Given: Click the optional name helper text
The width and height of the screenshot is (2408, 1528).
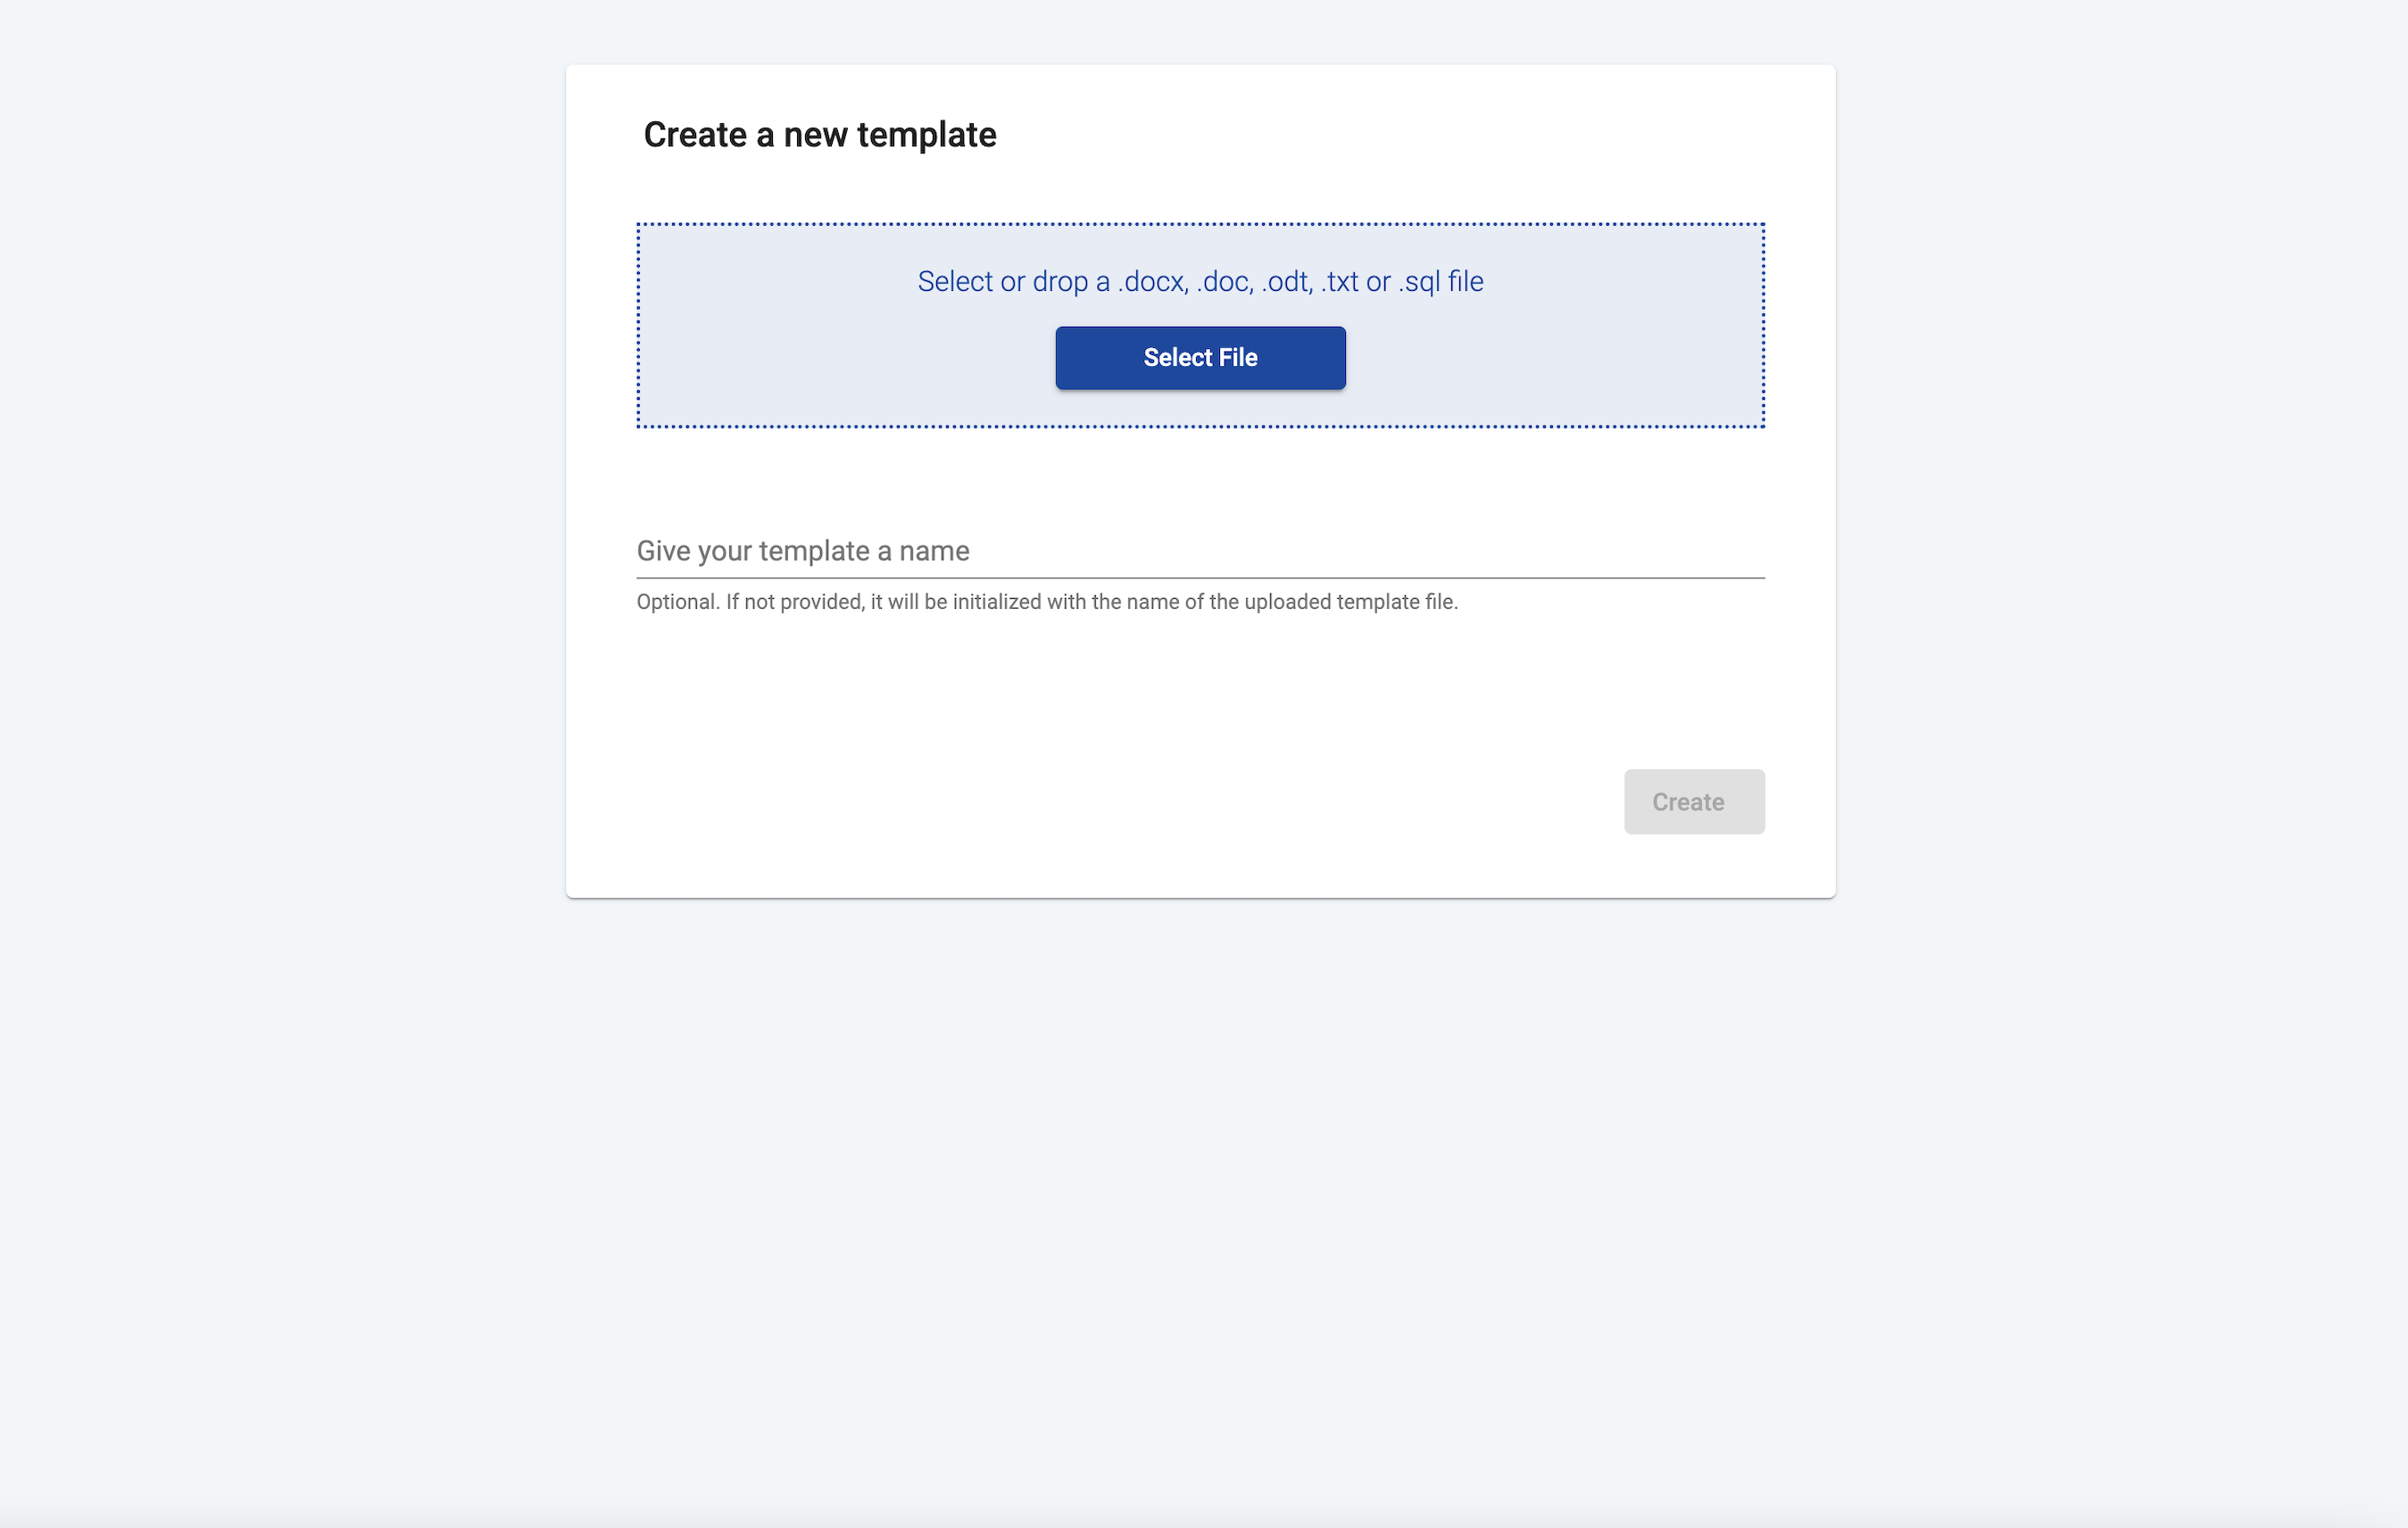Looking at the screenshot, I should pyautogui.click(x=1047, y=601).
